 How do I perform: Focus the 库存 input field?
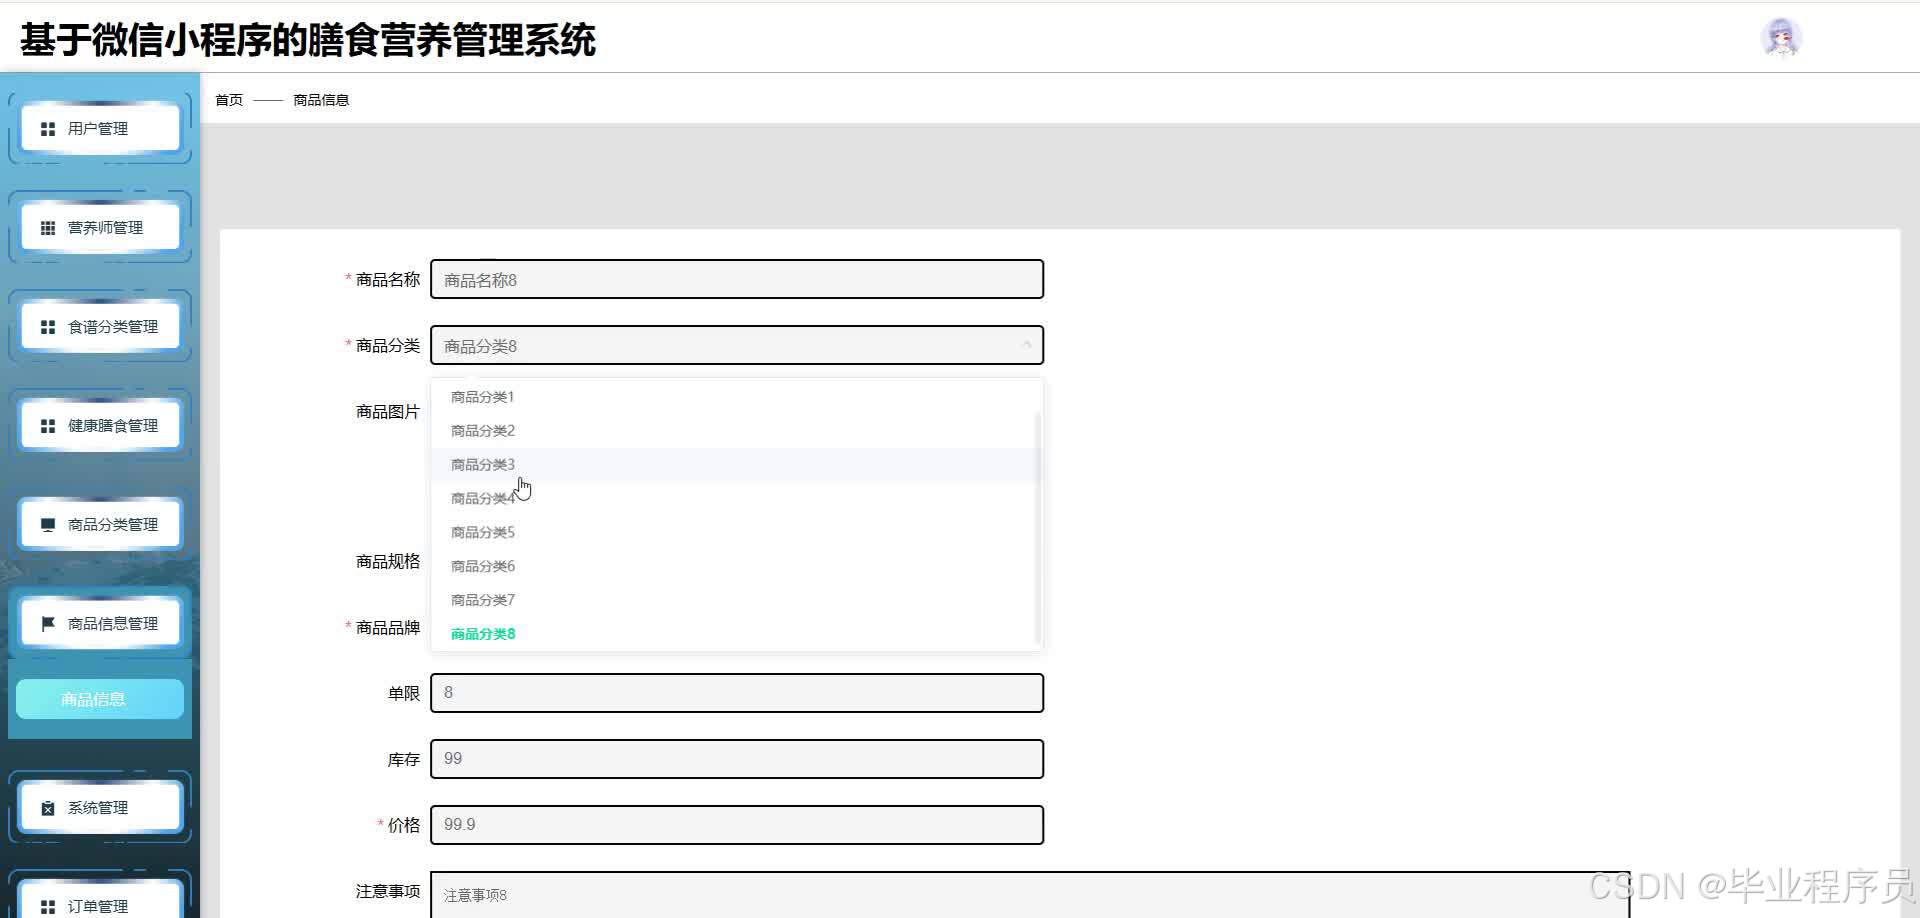(x=737, y=759)
